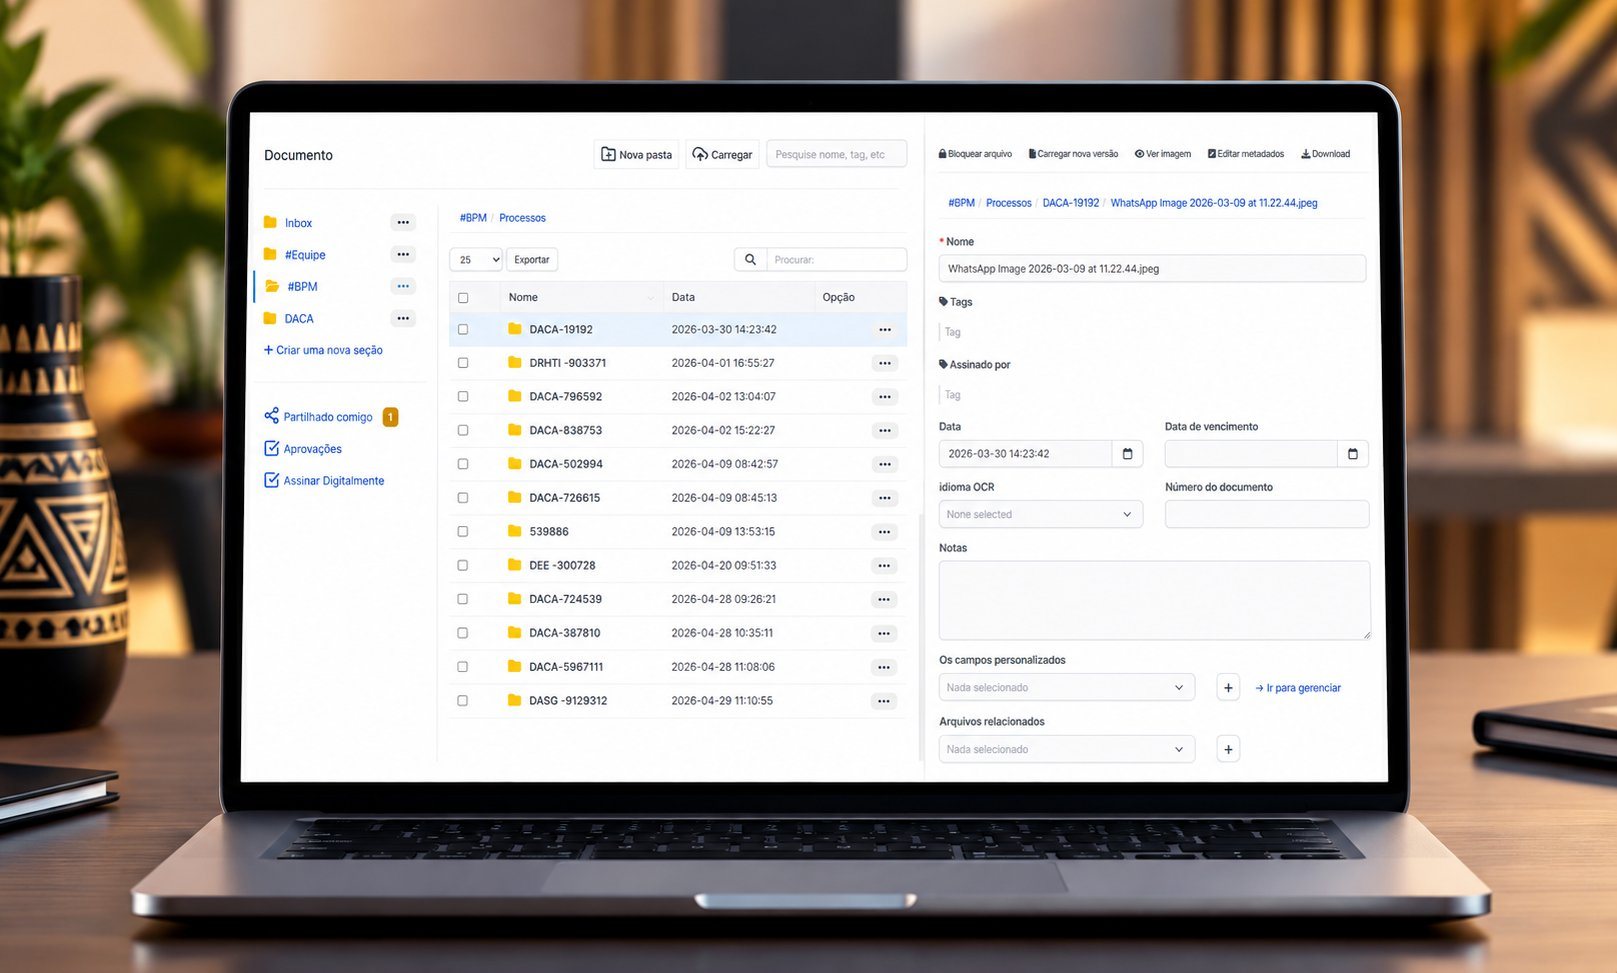Open options menu for Inbox section
The width and height of the screenshot is (1617, 973).
403,223
